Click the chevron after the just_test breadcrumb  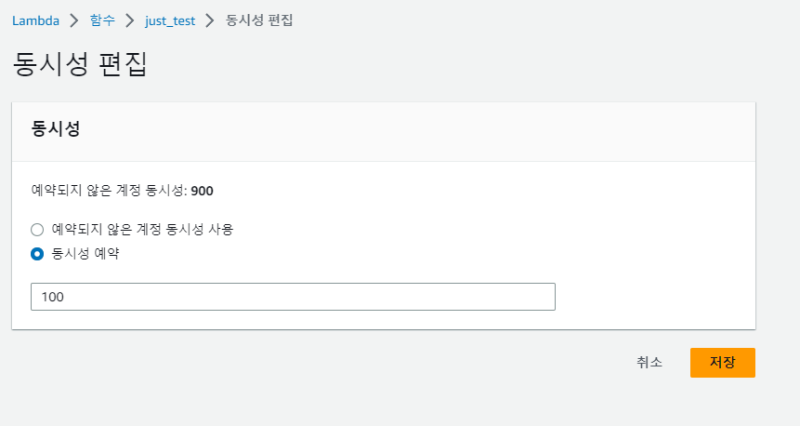[x=210, y=20]
